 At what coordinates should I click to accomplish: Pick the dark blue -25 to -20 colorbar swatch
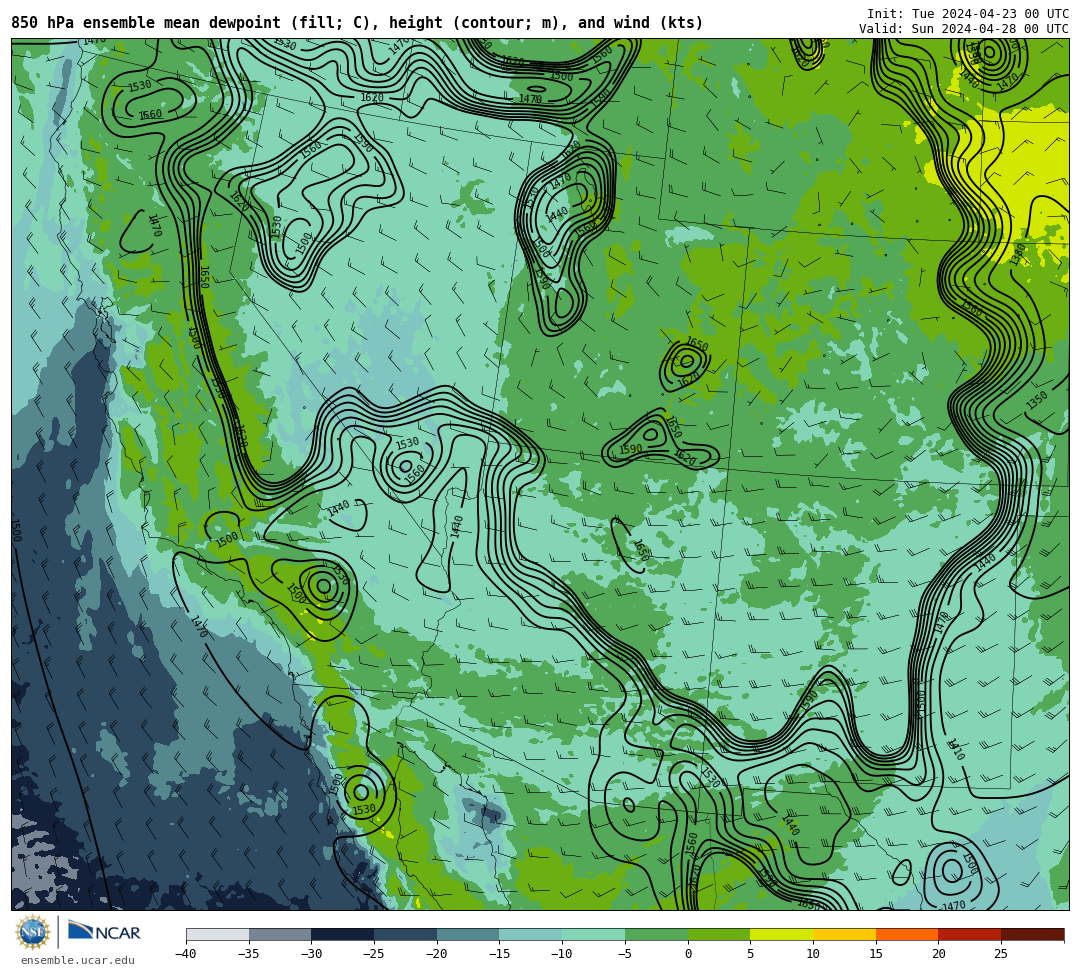tap(405, 934)
